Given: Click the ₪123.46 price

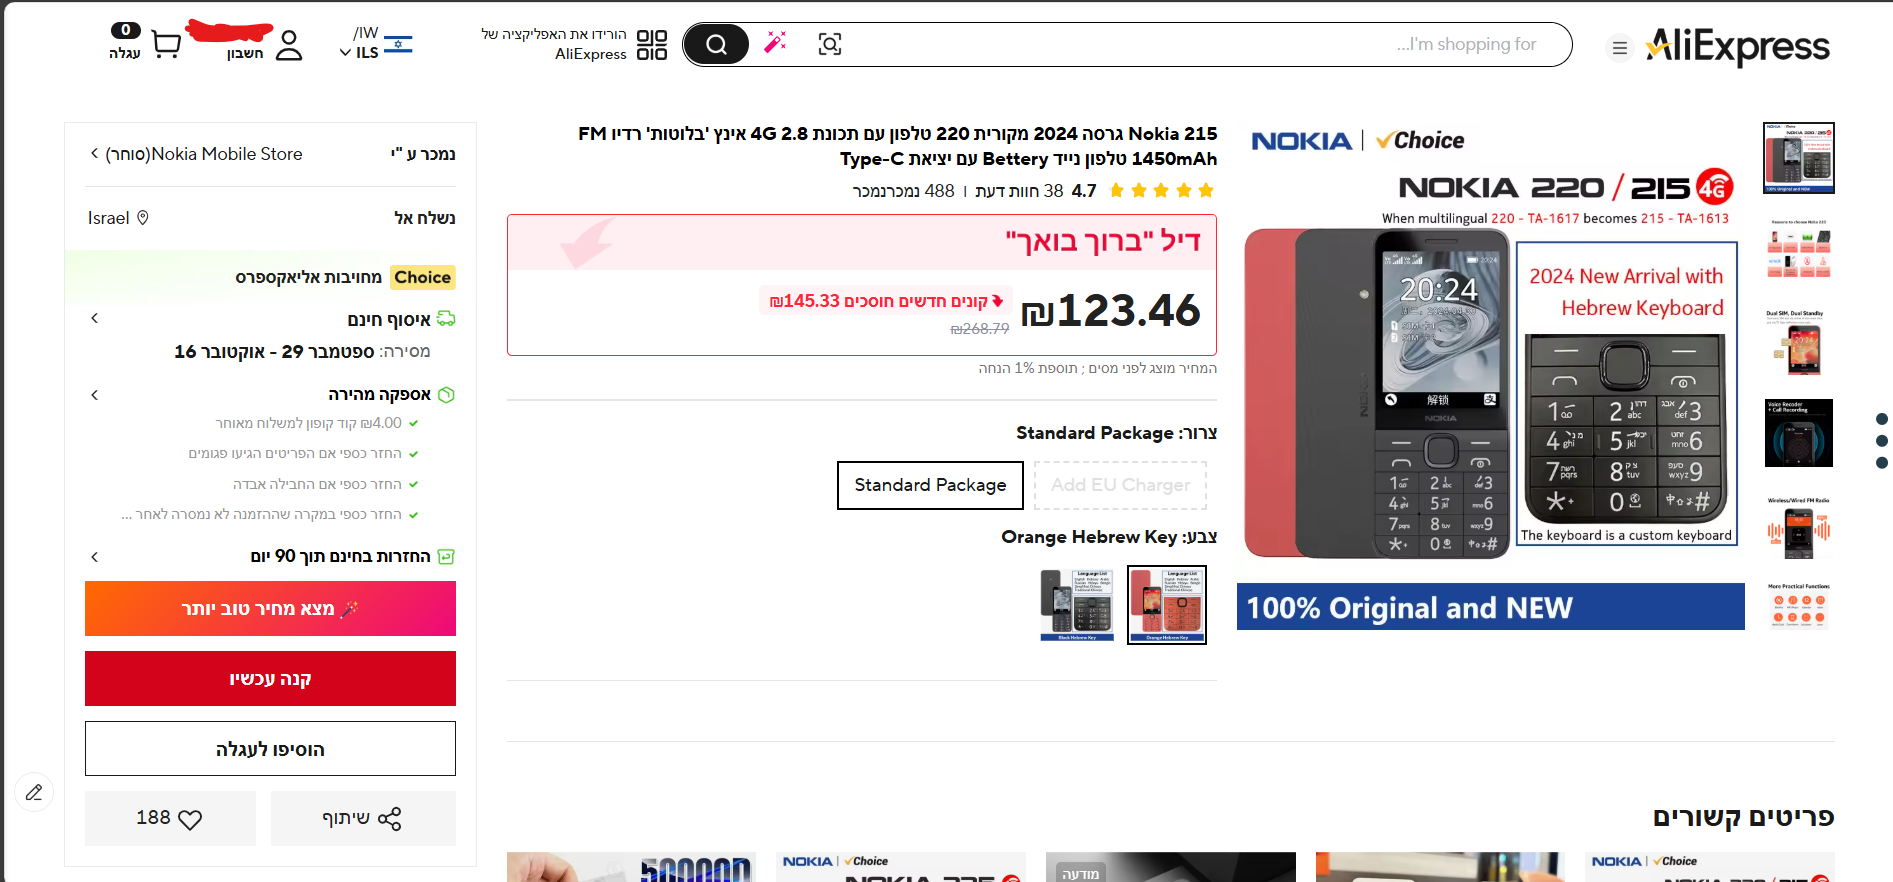Looking at the screenshot, I should (1110, 311).
